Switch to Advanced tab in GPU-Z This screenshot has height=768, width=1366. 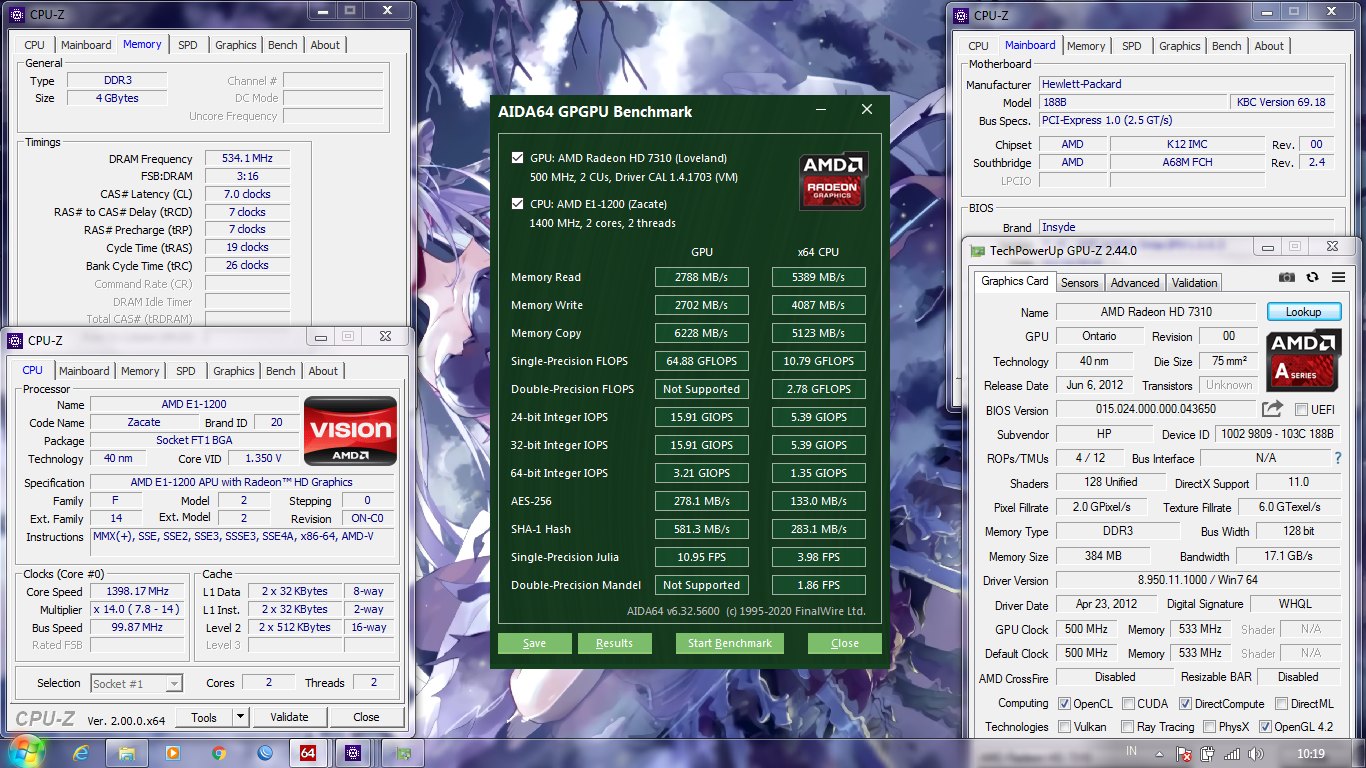pos(1135,283)
